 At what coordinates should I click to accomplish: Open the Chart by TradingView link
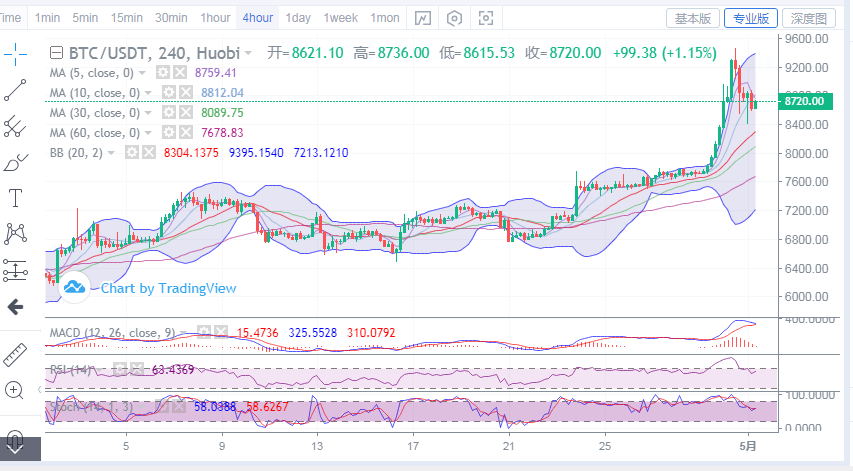pyautogui.click(x=168, y=288)
